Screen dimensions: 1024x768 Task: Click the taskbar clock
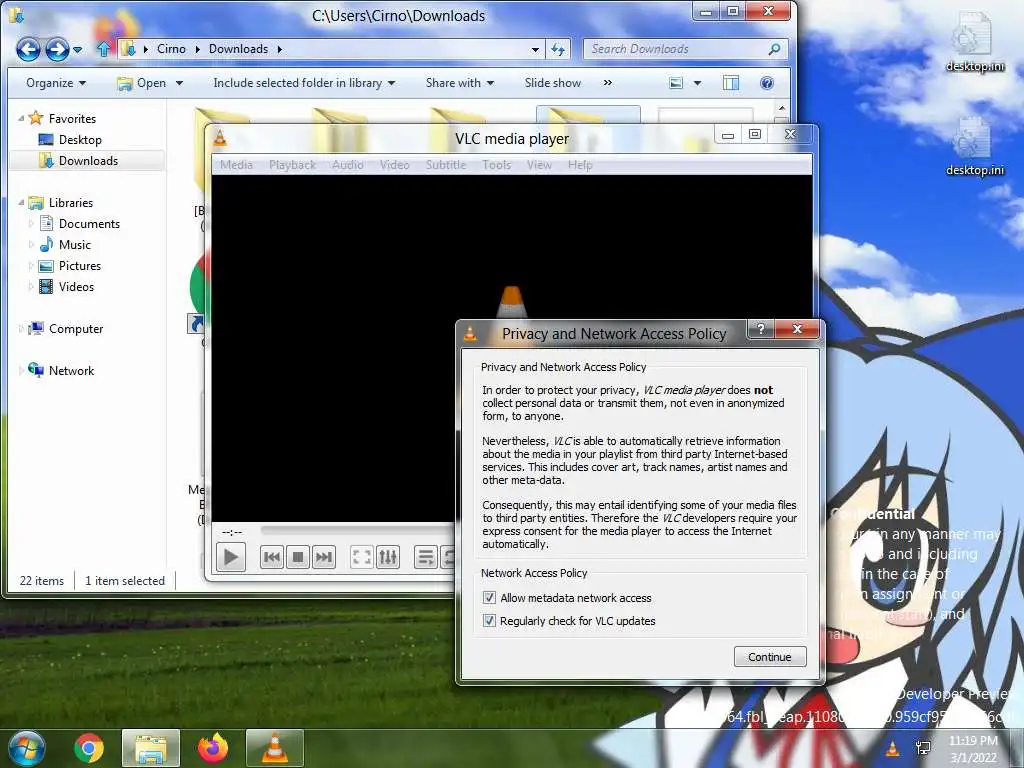coord(973,749)
